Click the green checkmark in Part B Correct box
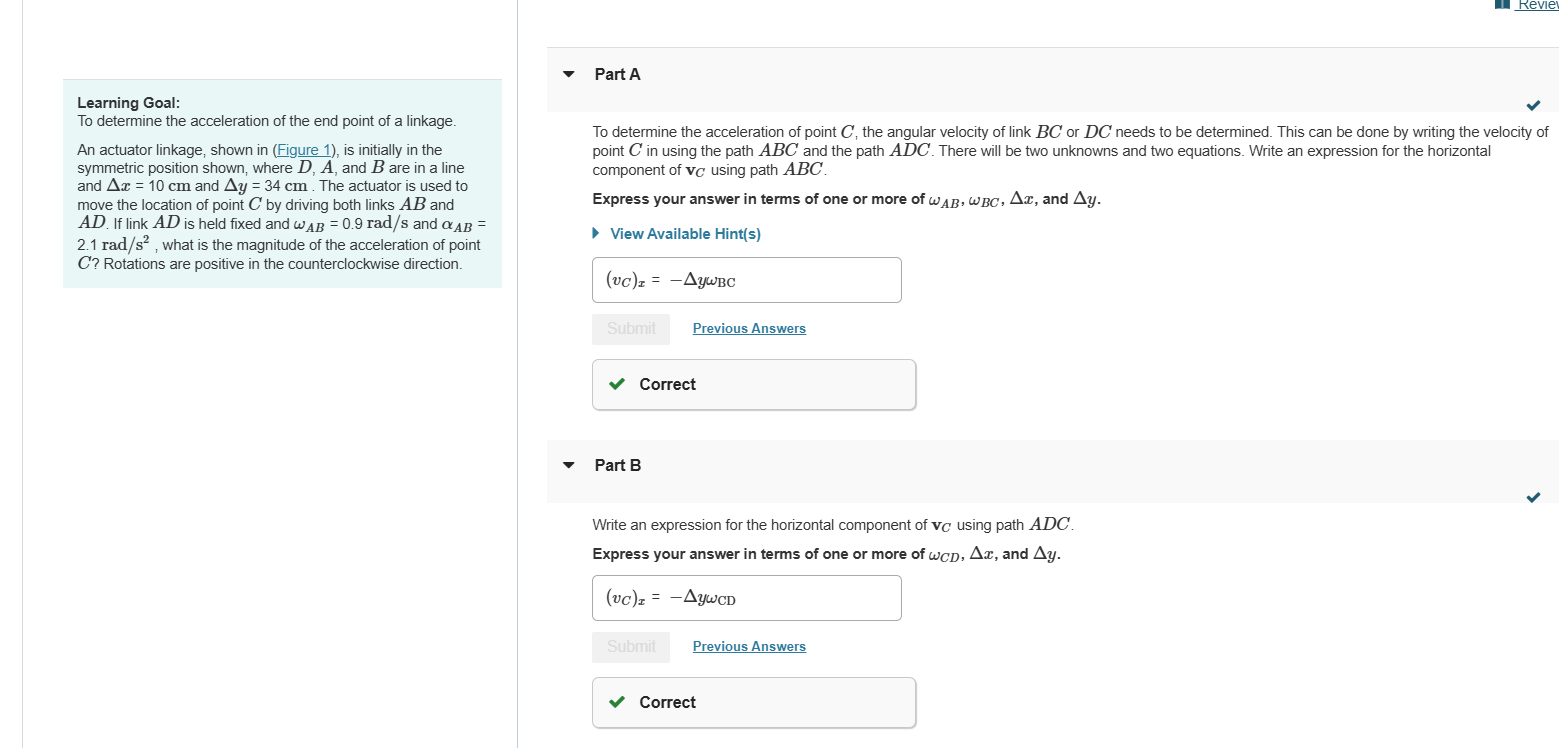This screenshot has height=748, width=1559. 617,702
